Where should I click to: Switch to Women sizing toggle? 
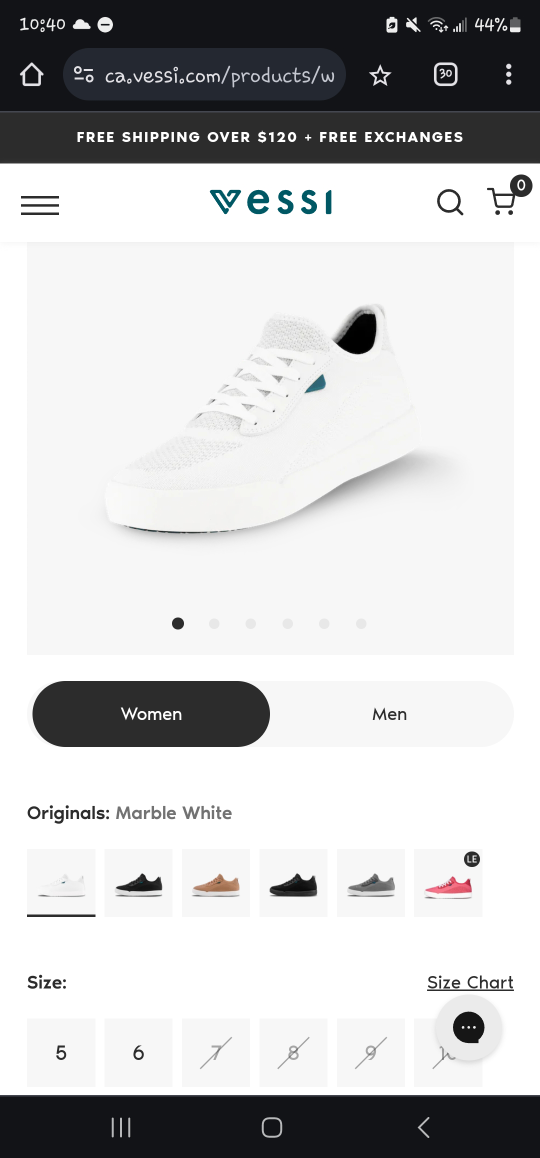[x=151, y=713]
